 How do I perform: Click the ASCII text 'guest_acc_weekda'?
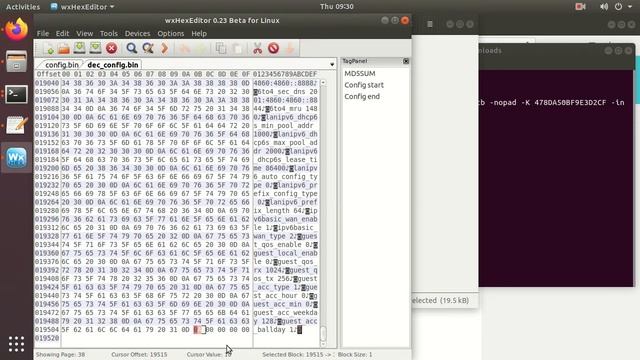285,312
